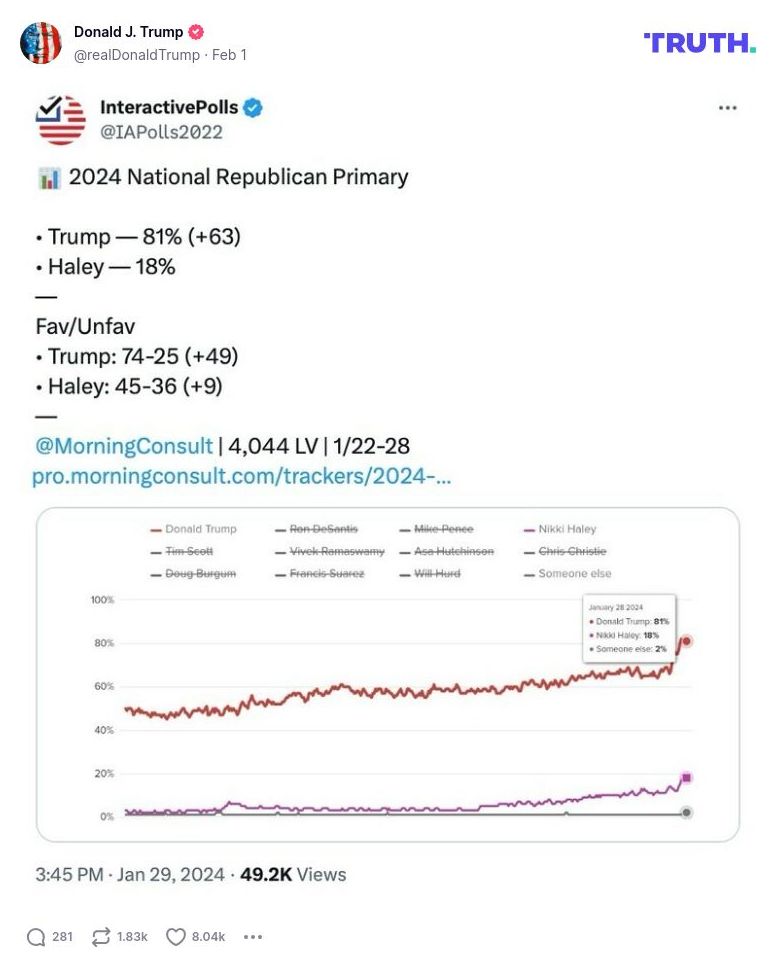Open Donald J. Trump's profile avatar
Image resolution: width=777 pixels, height=967 pixels.
[x=42, y=44]
